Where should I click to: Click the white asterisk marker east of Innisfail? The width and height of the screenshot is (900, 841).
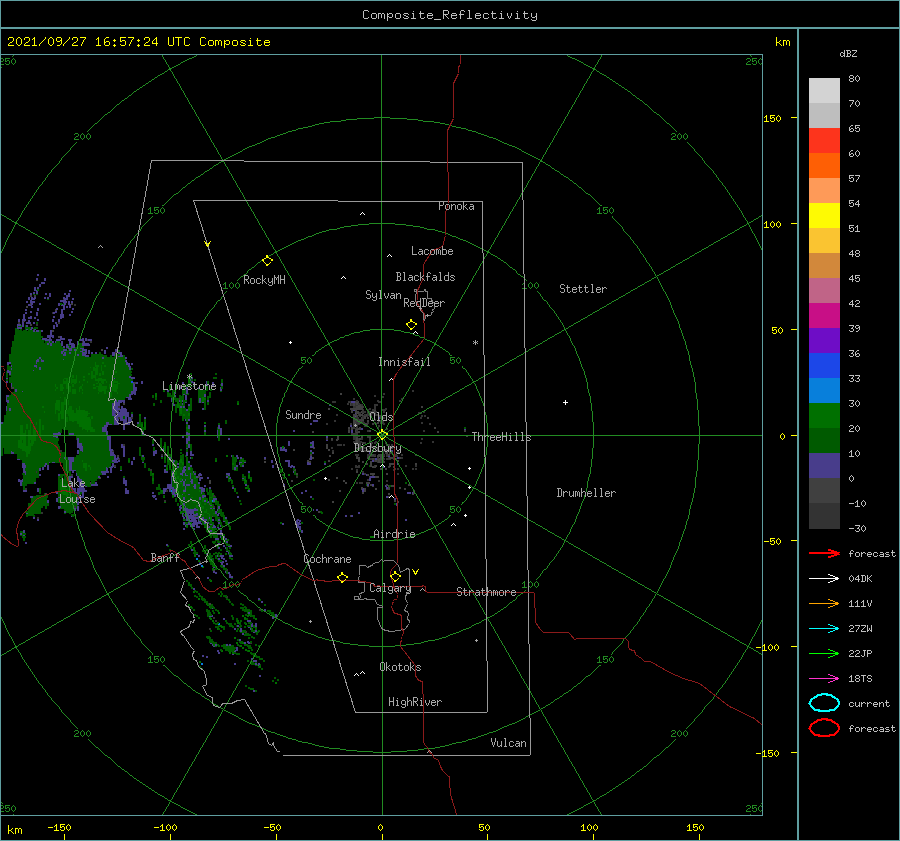point(475,343)
